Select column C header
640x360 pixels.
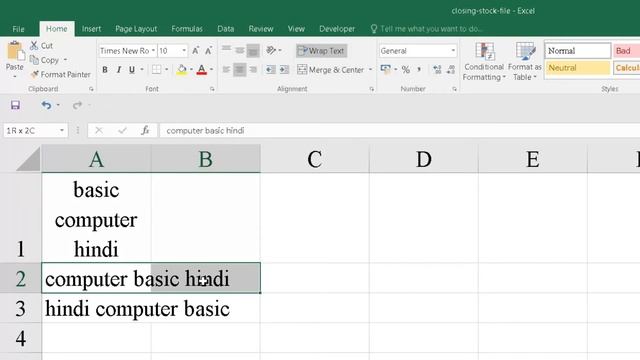point(315,159)
